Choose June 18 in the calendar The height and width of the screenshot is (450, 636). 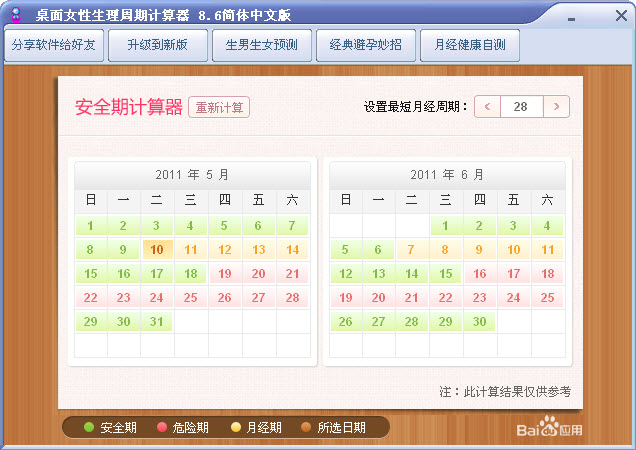(547, 273)
